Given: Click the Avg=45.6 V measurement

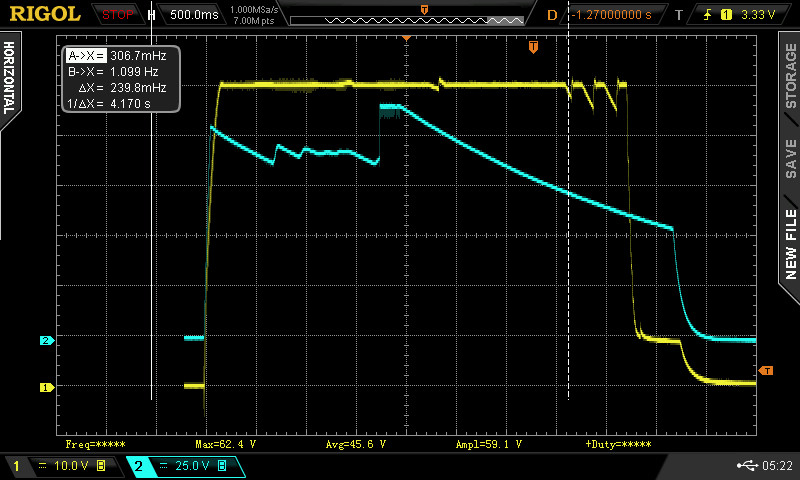Looking at the screenshot, I should point(356,444).
